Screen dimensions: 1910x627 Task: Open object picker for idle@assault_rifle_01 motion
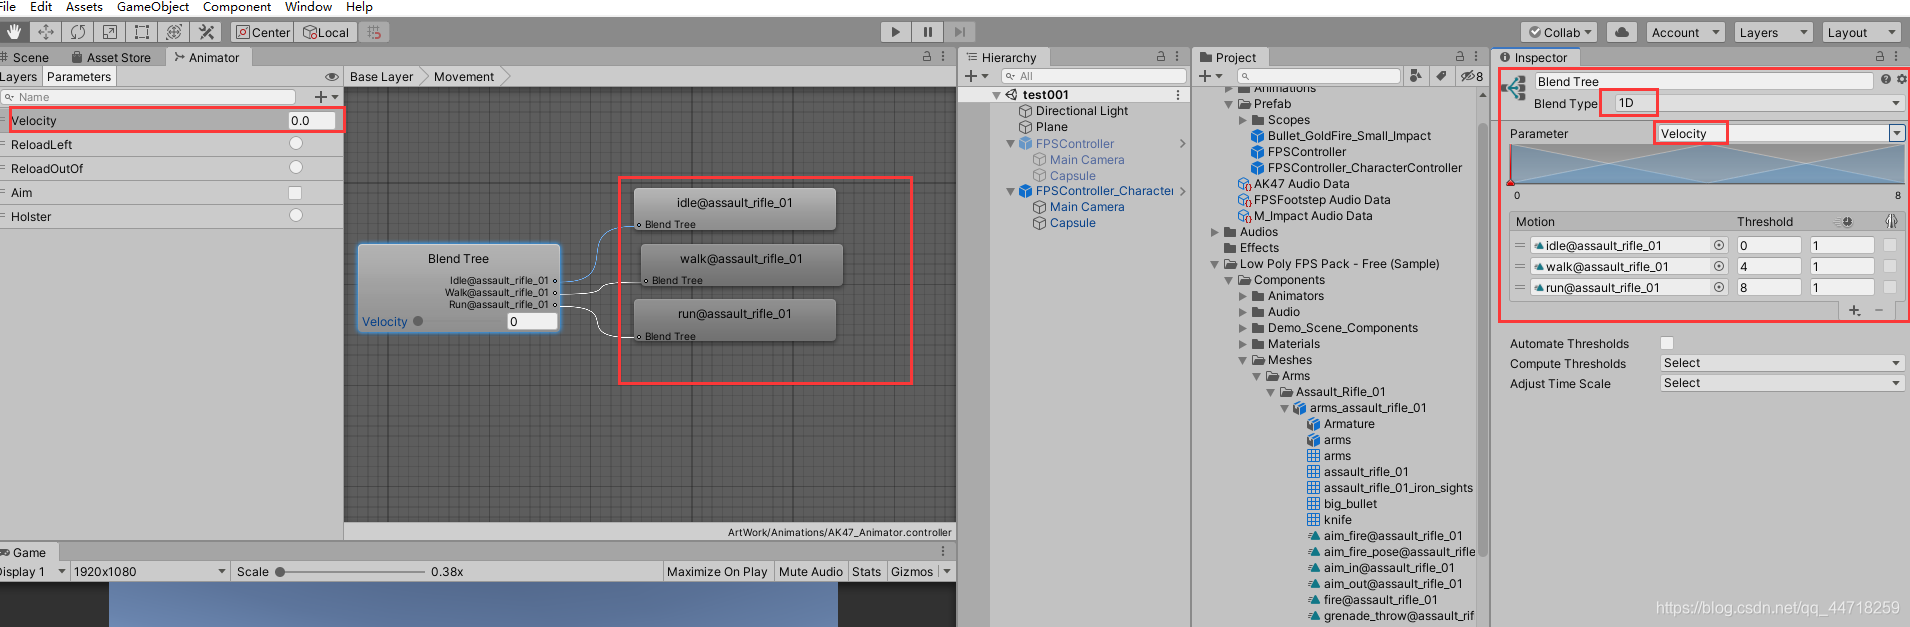tap(1719, 245)
